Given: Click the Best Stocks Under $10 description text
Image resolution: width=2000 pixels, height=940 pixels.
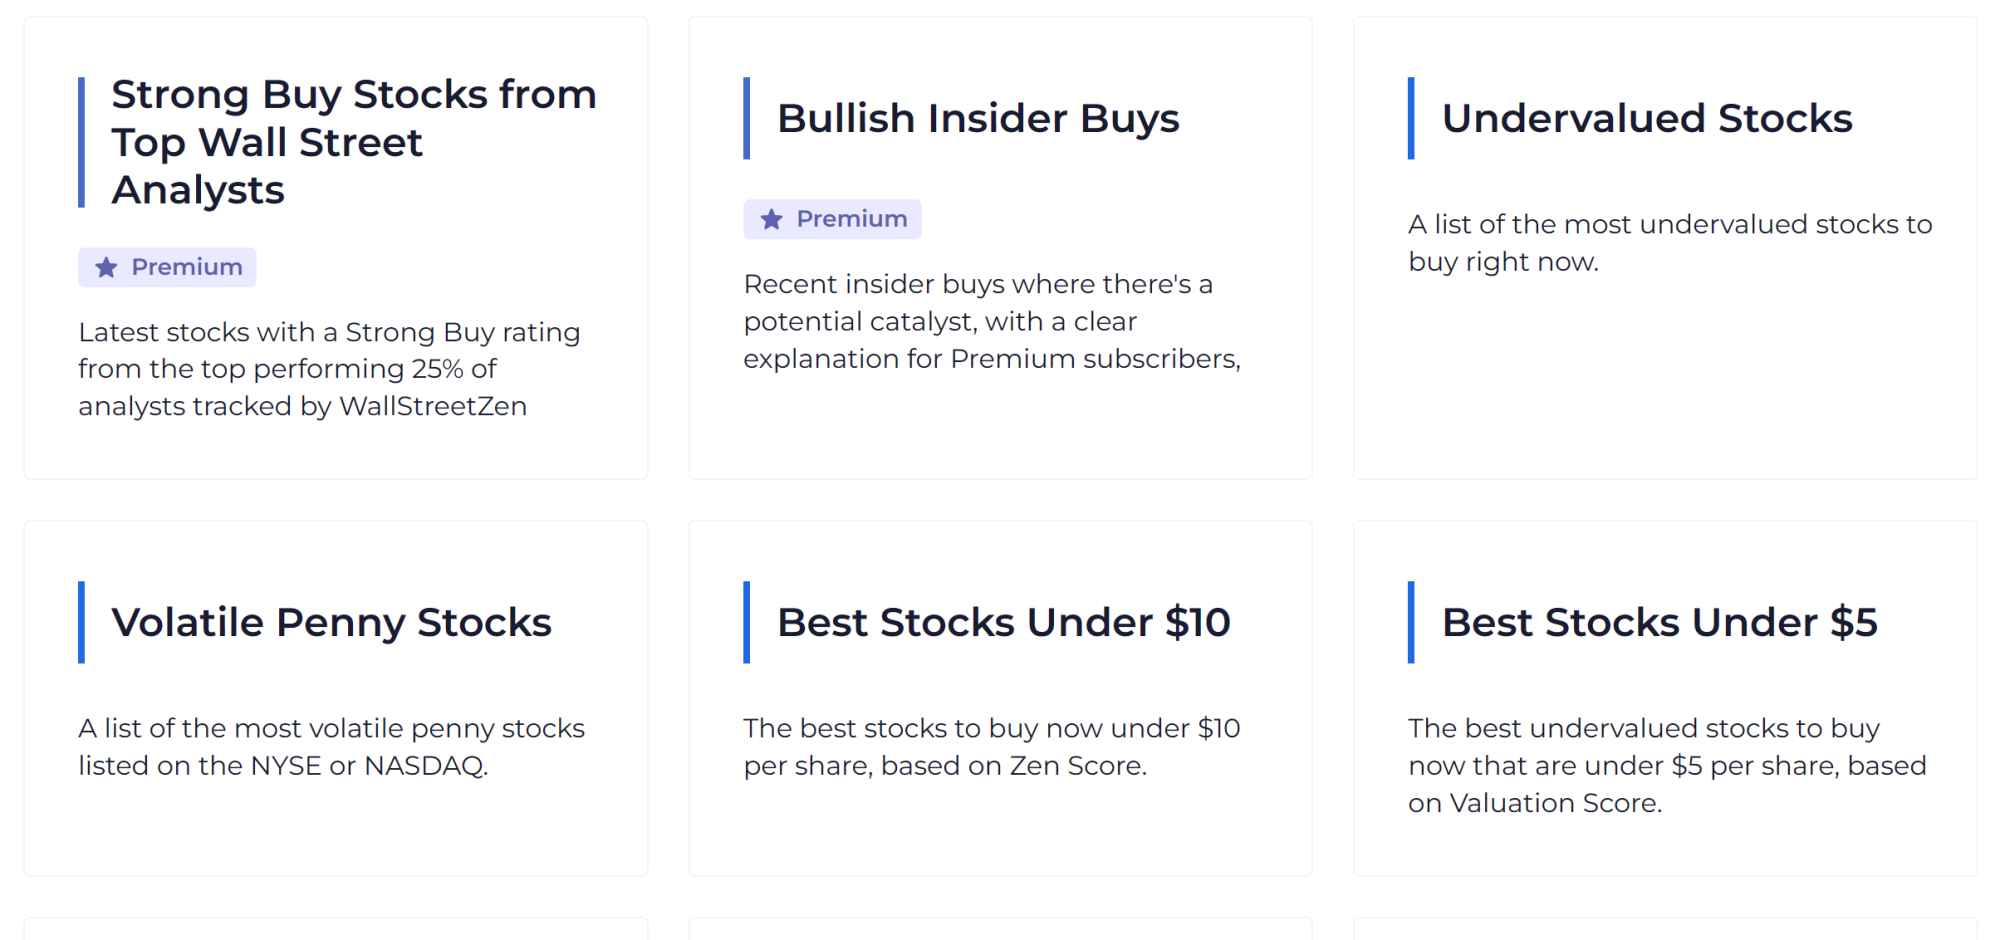Looking at the screenshot, I should pos(991,747).
